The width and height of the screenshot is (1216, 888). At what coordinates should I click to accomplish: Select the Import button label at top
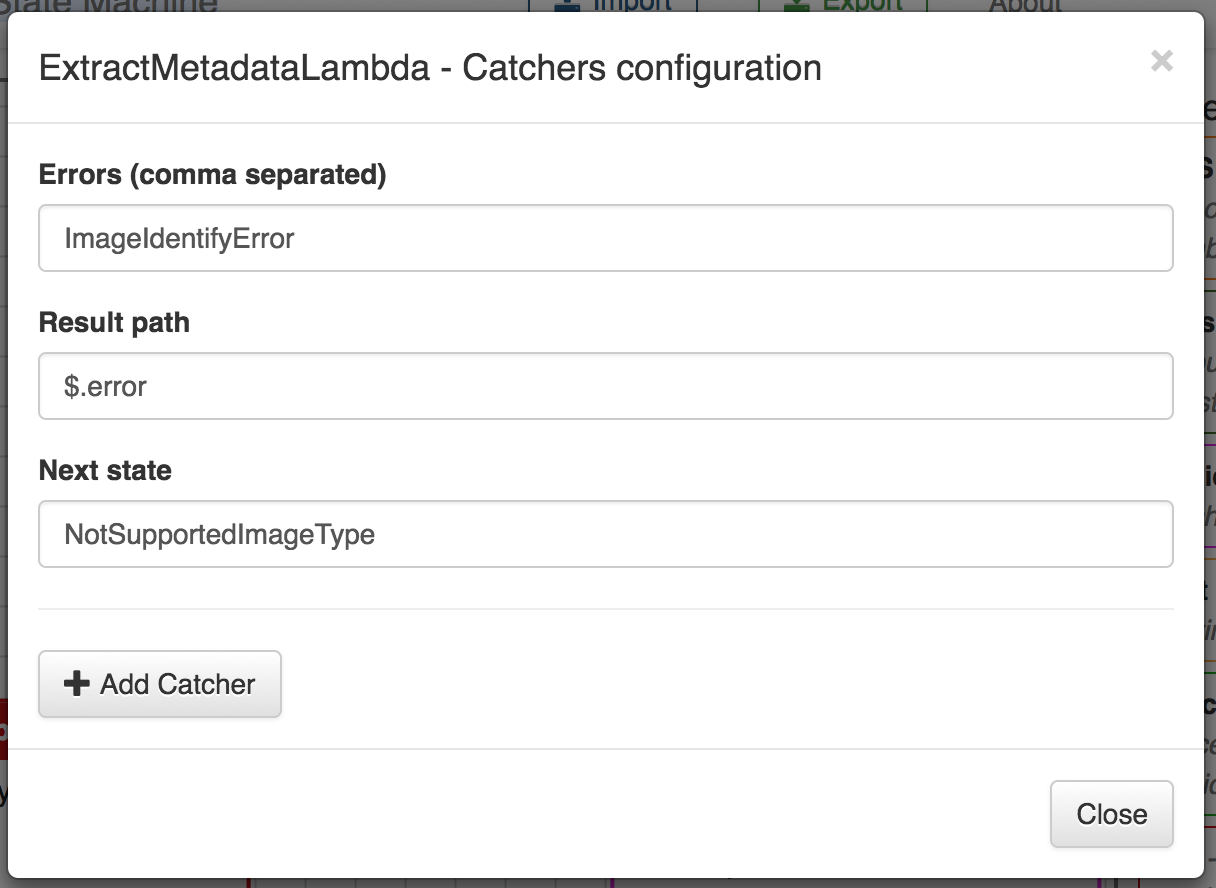(632, 5)
